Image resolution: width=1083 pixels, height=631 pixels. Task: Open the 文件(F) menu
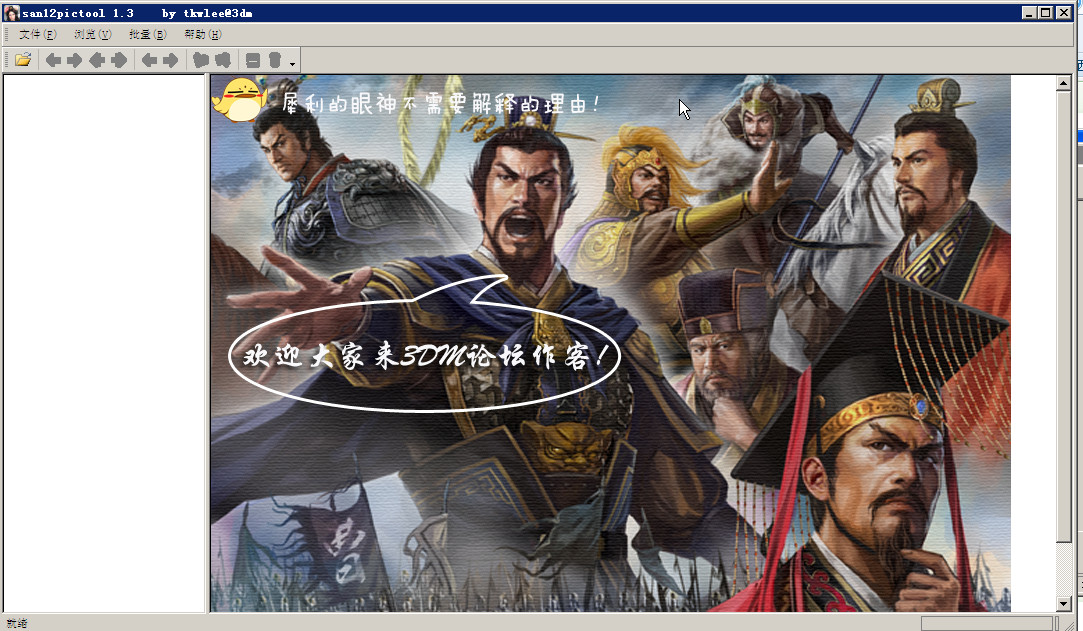[x=37, y=34]
